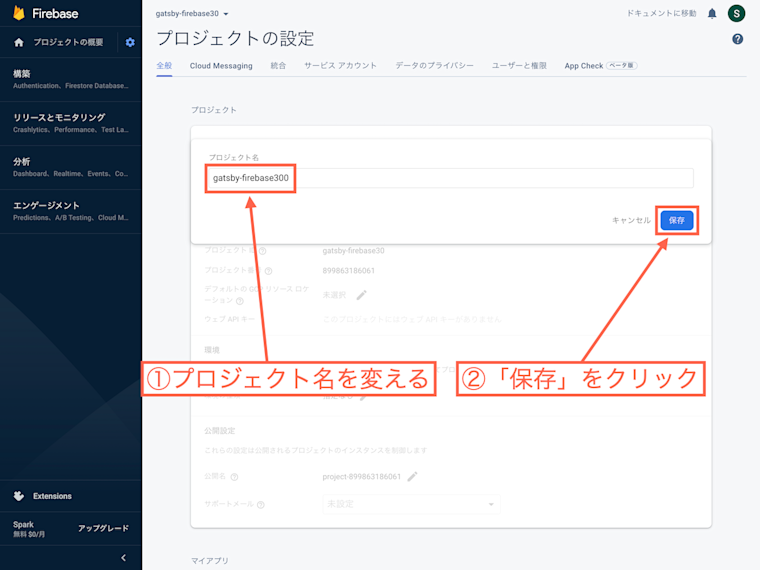
Task: Open the user account avatar S
Action: 736,13
